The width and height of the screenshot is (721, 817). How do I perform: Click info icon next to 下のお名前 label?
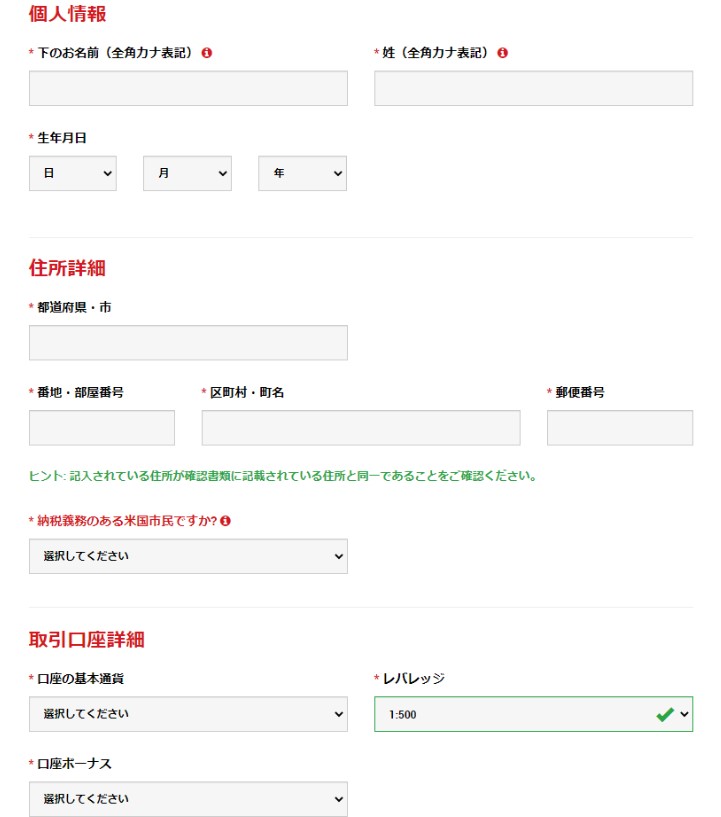click(x=207, y=53)
